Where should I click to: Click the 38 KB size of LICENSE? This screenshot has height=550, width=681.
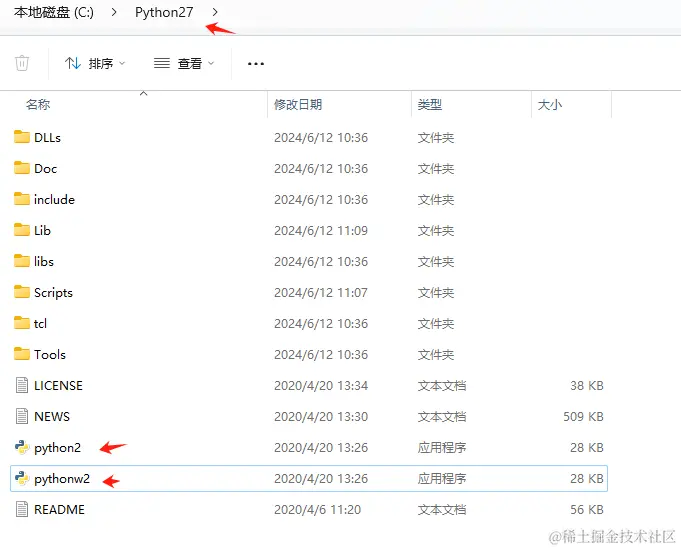point(587,386)
